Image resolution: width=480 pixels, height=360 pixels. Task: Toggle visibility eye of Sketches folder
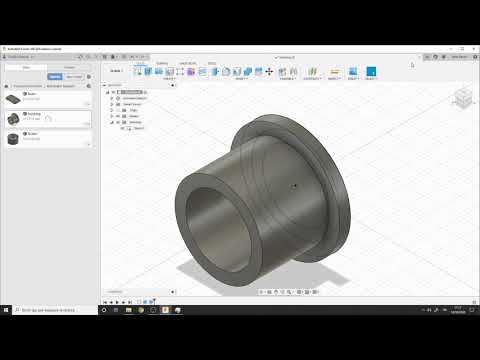pyautogui.click(x=118, y=122)
